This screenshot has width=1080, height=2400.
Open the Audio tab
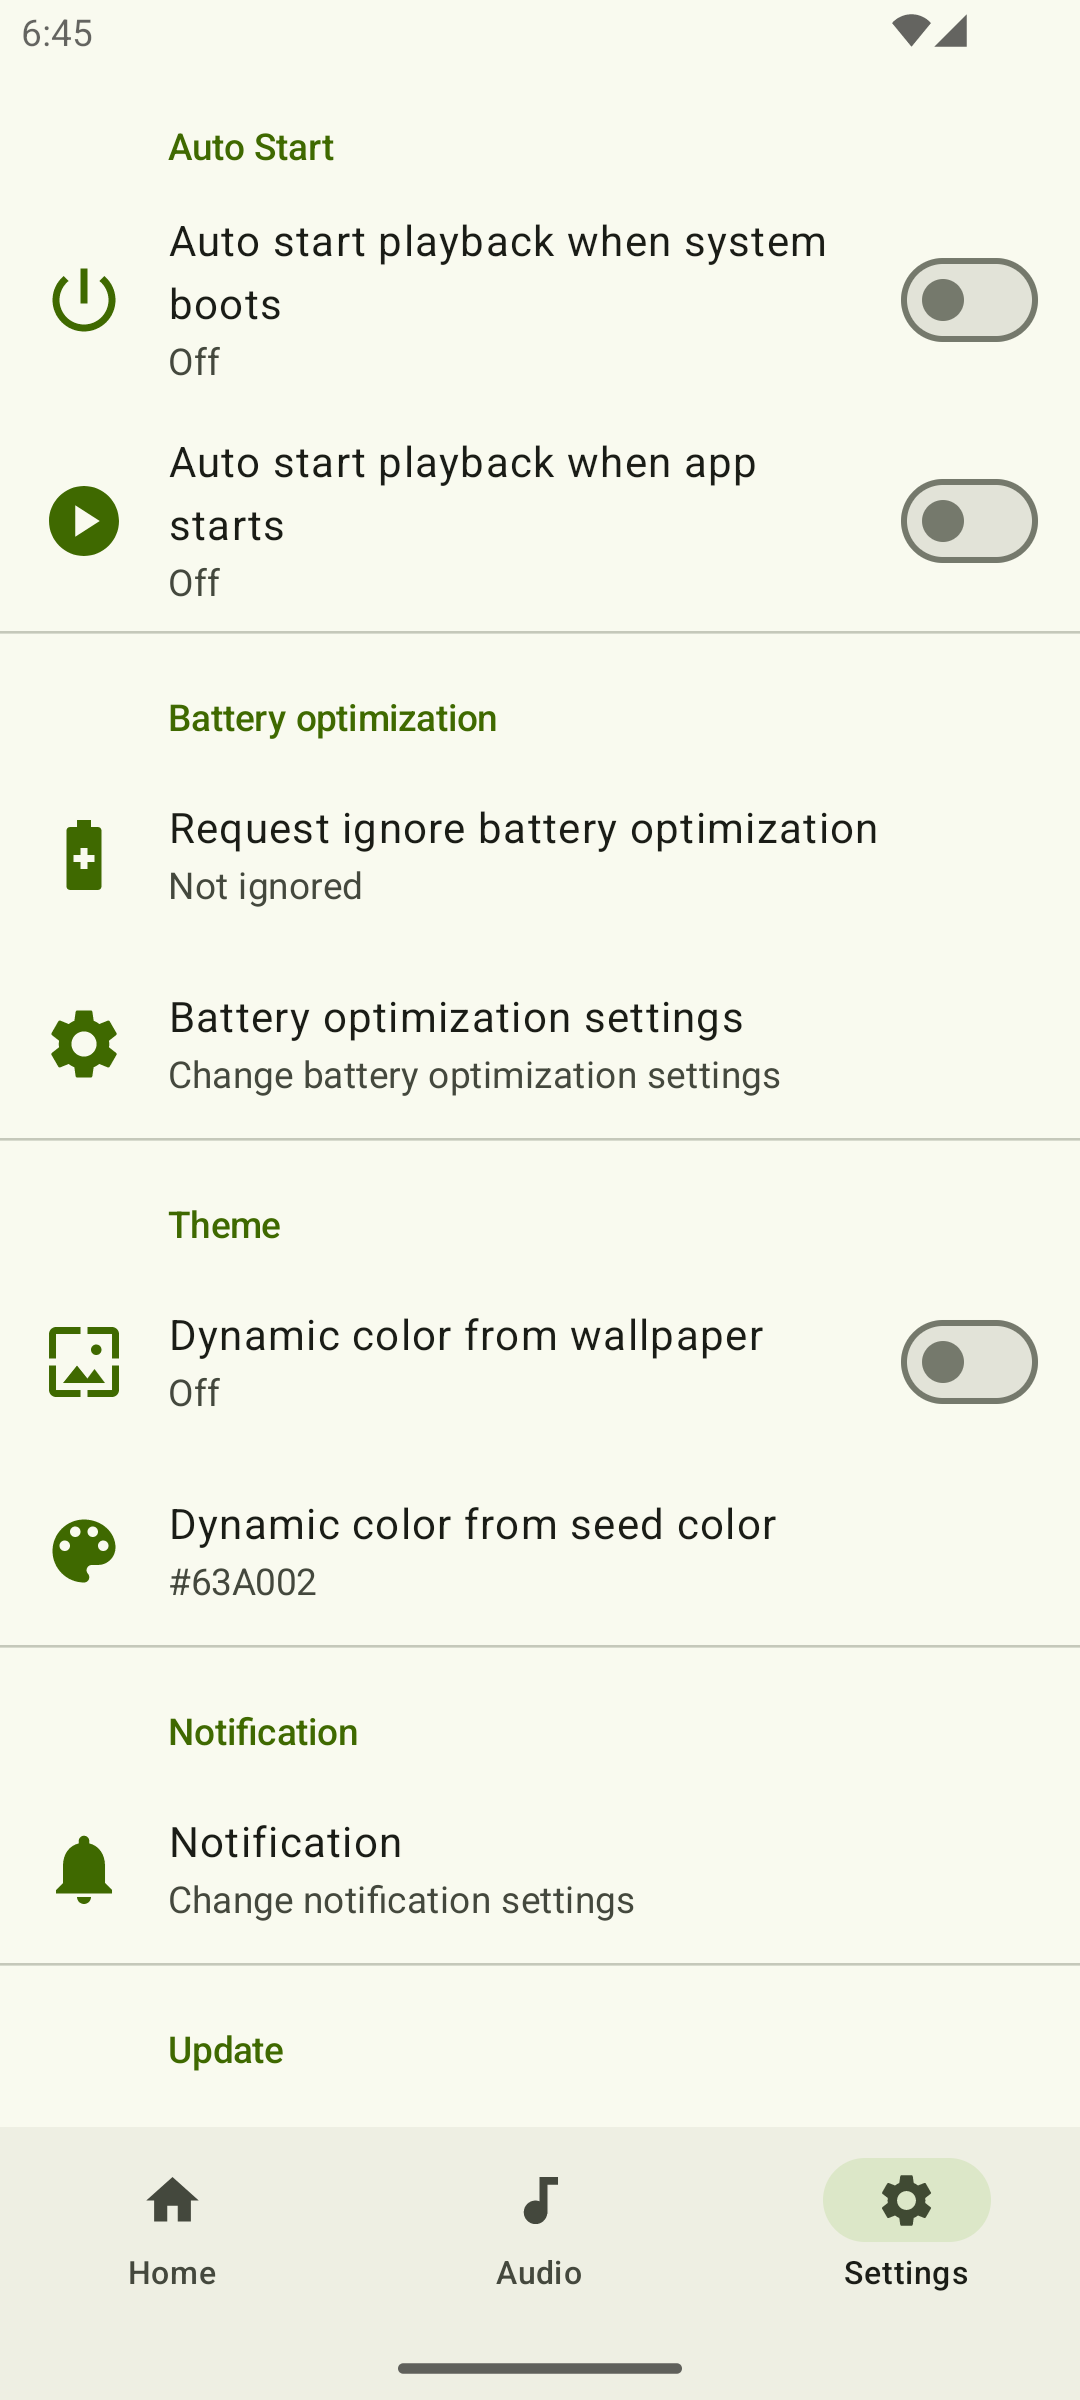click(539, 2226)
